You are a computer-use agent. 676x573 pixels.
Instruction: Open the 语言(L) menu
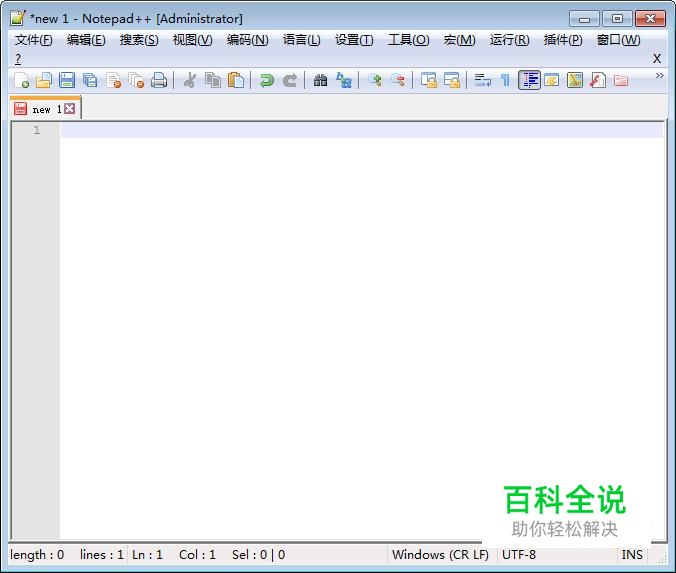301,40
